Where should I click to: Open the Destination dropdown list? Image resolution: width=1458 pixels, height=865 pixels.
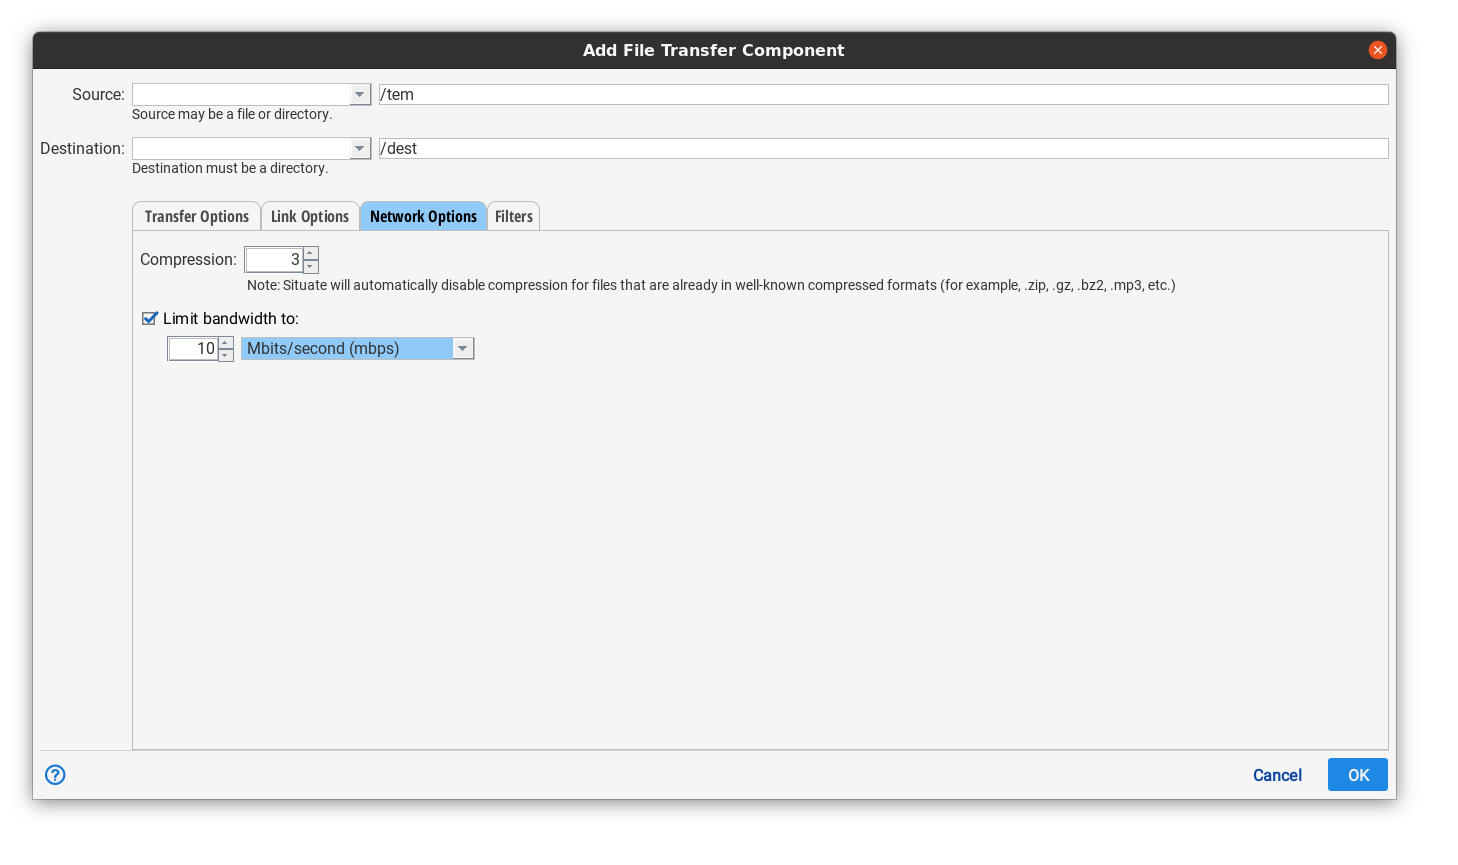tap(359, 148)
